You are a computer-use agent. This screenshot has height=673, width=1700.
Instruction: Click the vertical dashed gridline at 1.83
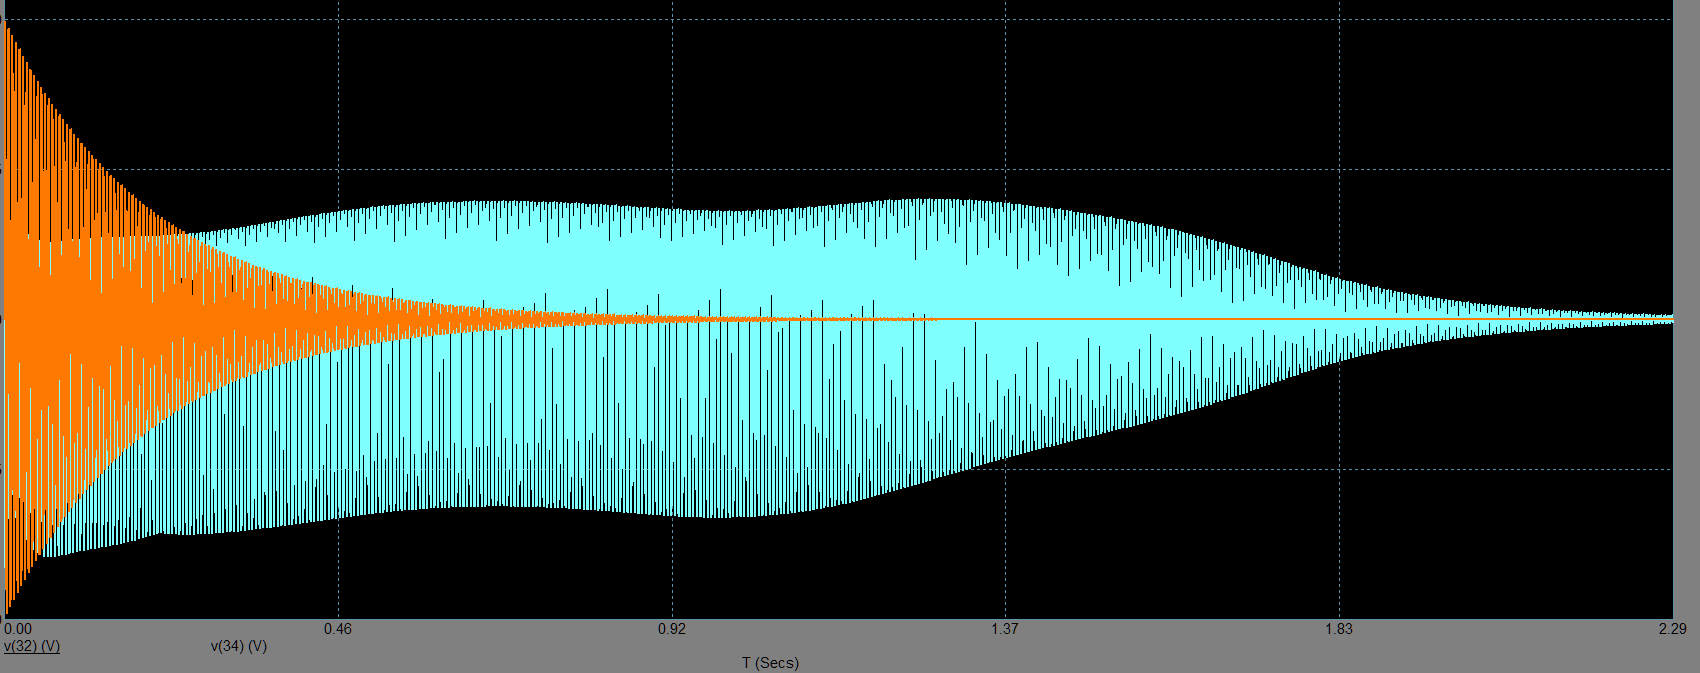pyautogui.click(x=1339, y=100)
